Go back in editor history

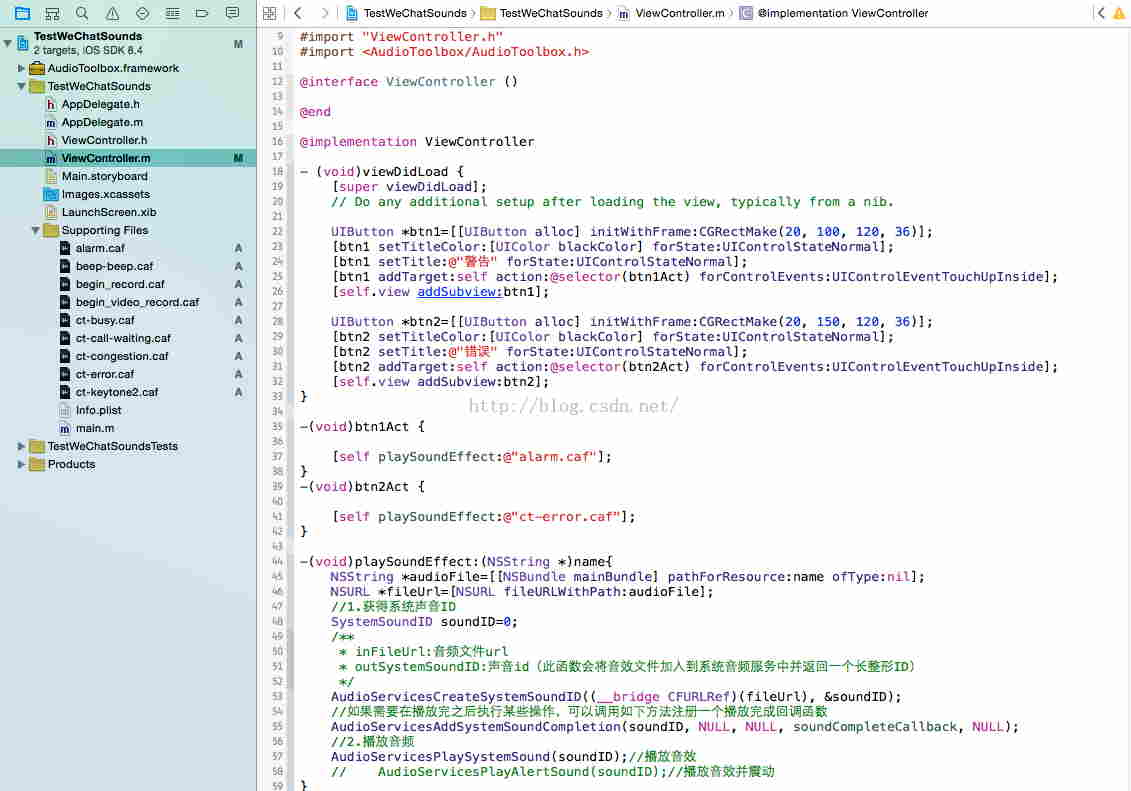(298, 13)
